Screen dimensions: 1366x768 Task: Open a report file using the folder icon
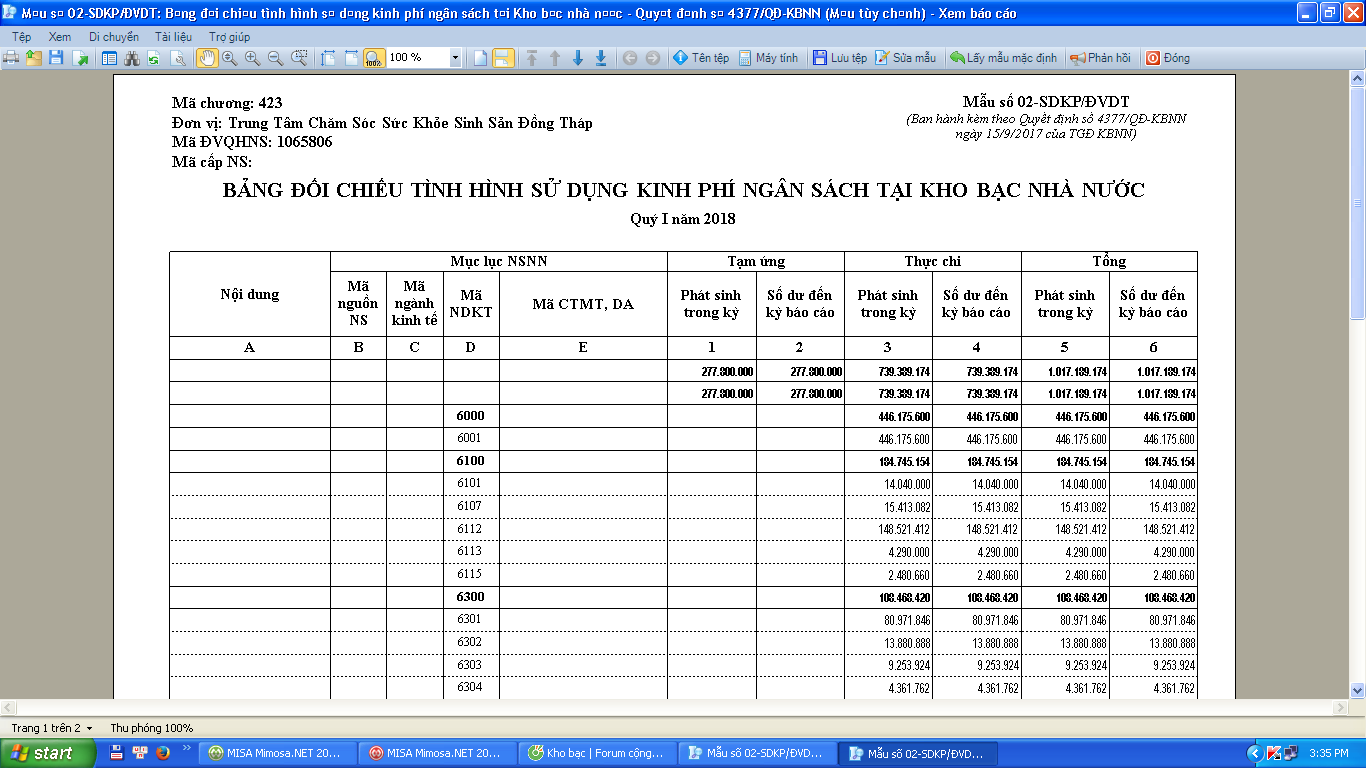tap(34, 58)
